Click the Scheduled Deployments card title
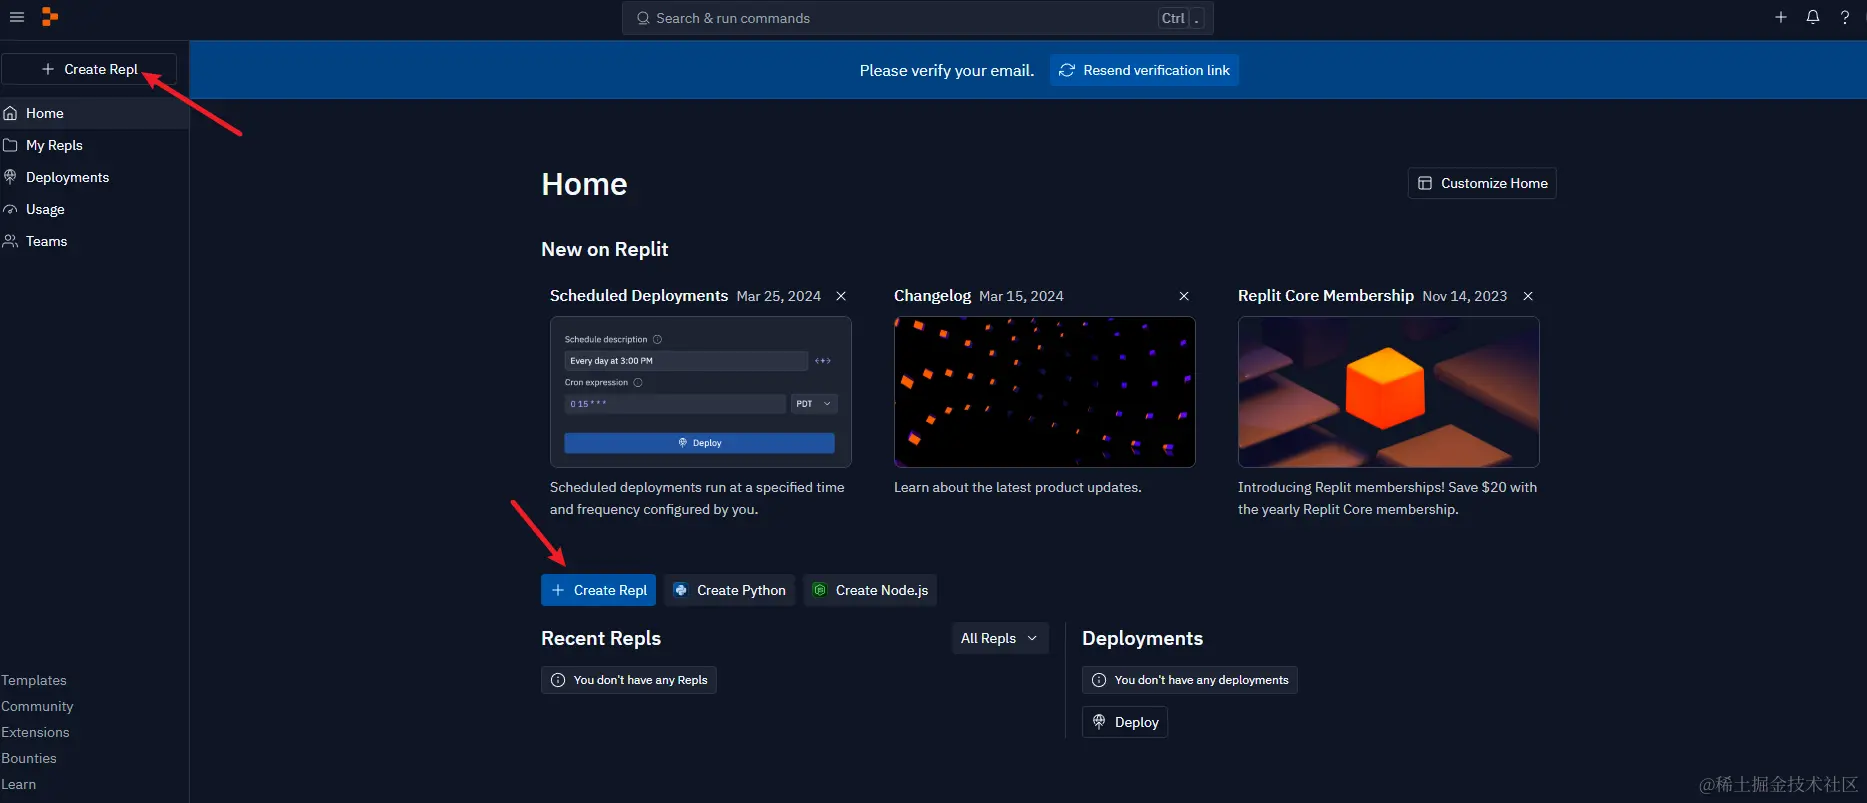This screenshot has height=803, width=1867. (x=639, y=296)
